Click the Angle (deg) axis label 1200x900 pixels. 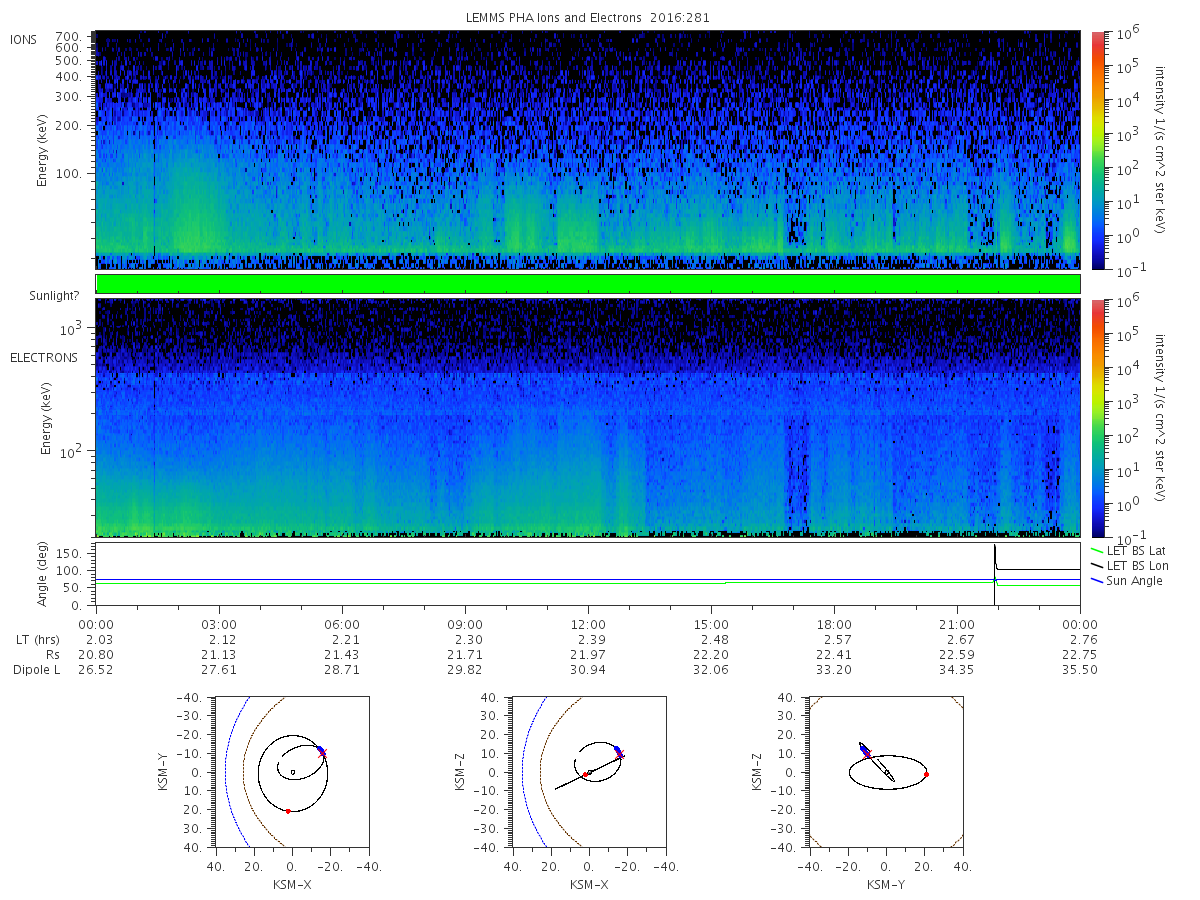point(45,573)
